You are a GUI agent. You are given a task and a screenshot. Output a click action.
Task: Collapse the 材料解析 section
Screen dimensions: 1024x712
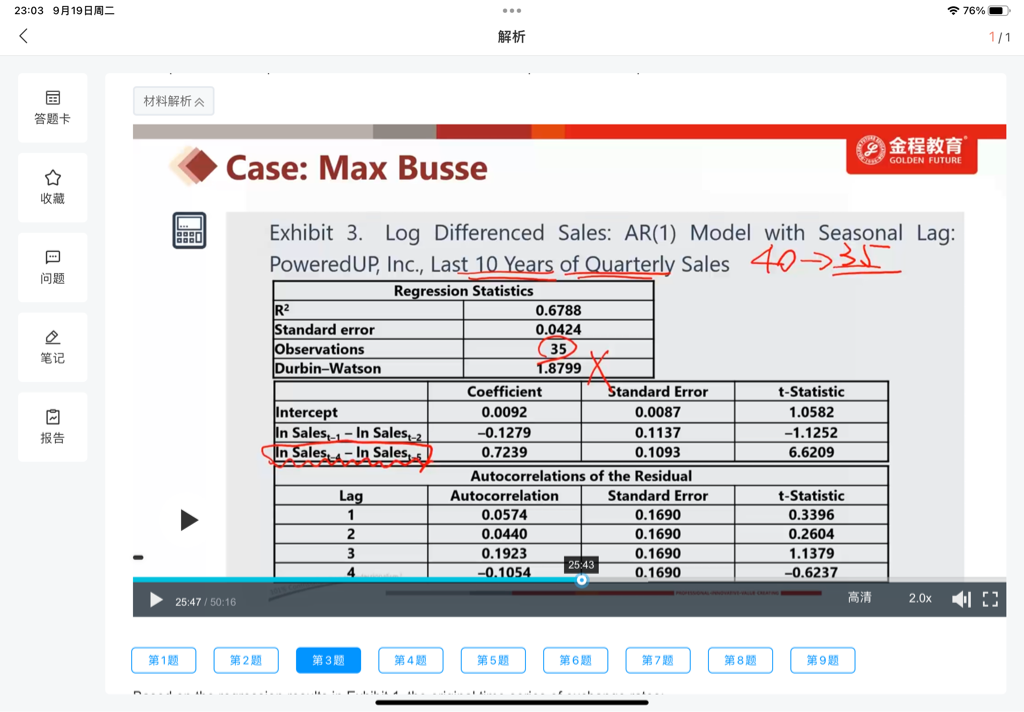(174, 101)
